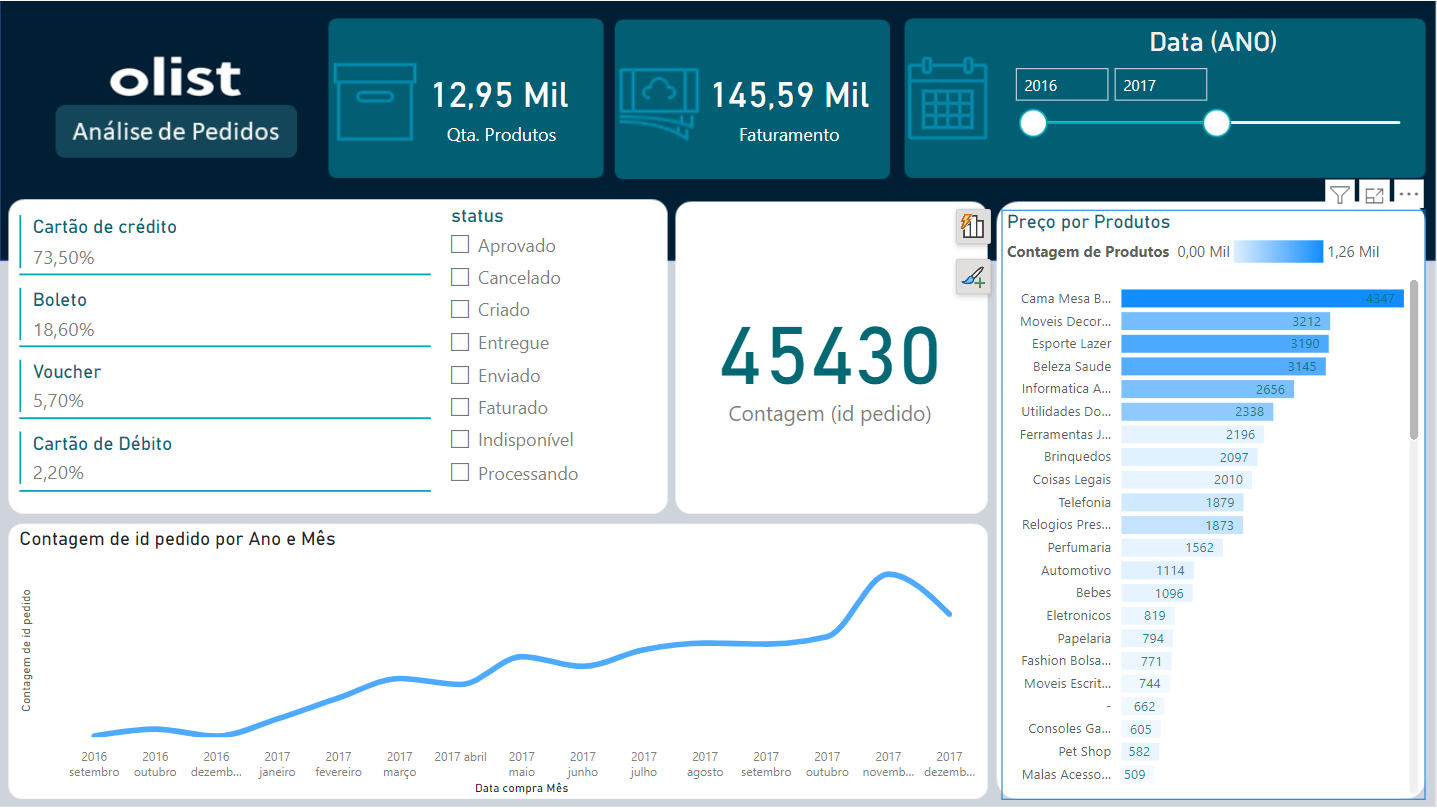Select the Cama Mesa B... bar 4347
Image resolution: width=1437 pixels, height=808 pixels.
coord(1262,298)
